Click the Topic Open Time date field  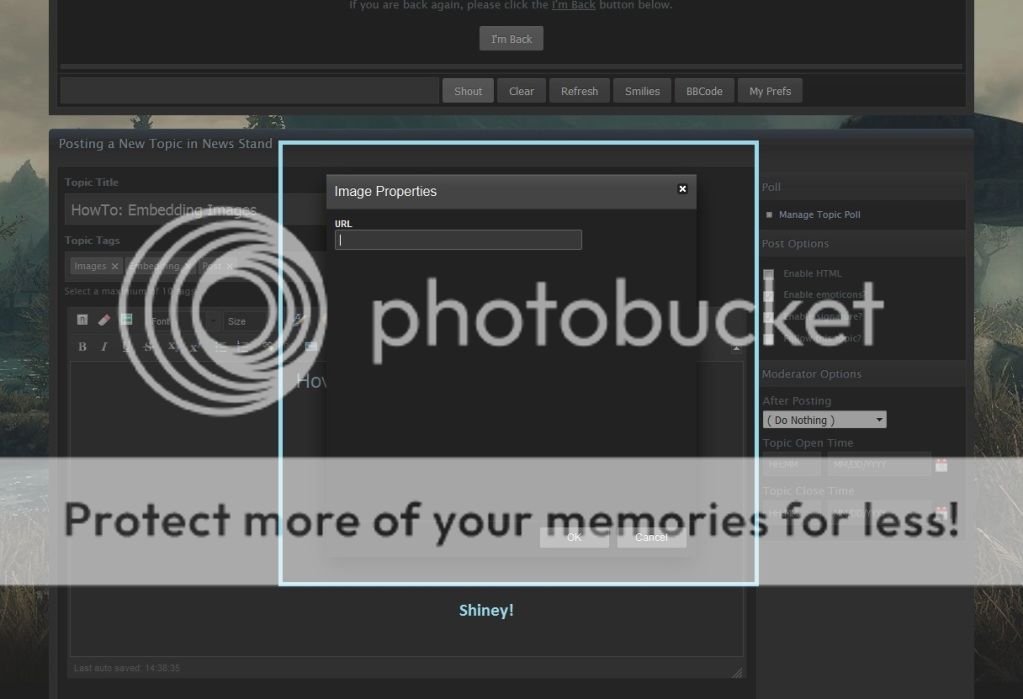(879, 465)
